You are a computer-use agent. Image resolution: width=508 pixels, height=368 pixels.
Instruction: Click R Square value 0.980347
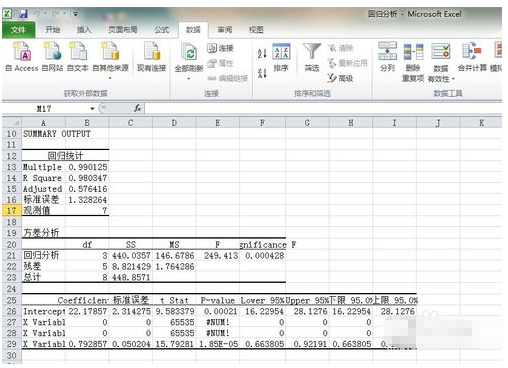pos(88,178)
